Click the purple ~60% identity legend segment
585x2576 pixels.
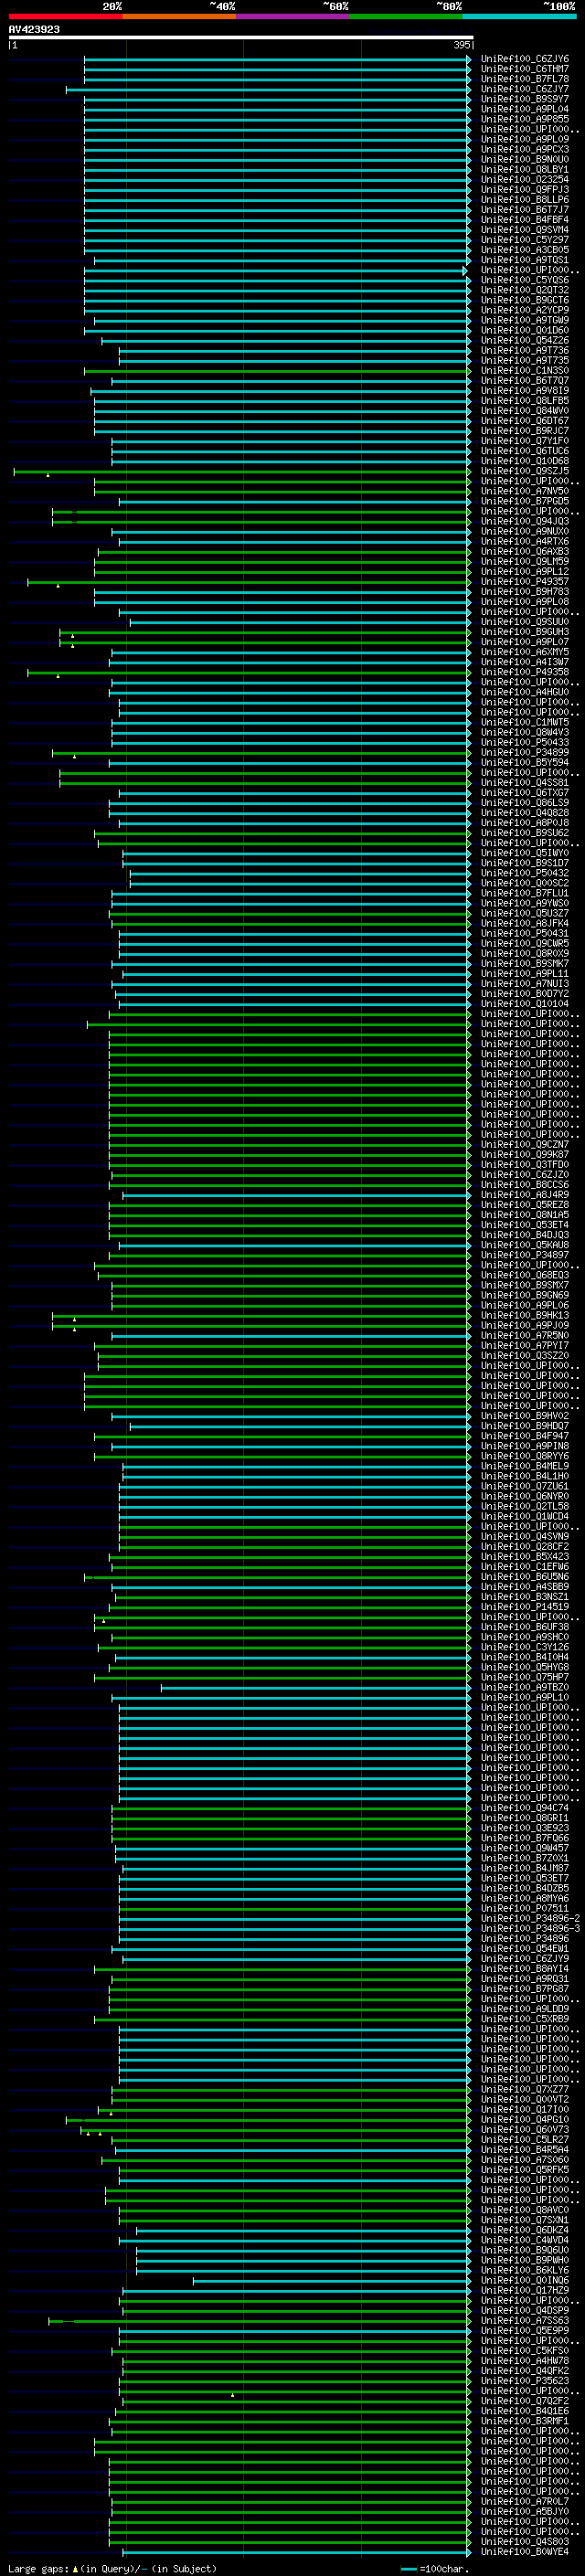tap(293, 16)
